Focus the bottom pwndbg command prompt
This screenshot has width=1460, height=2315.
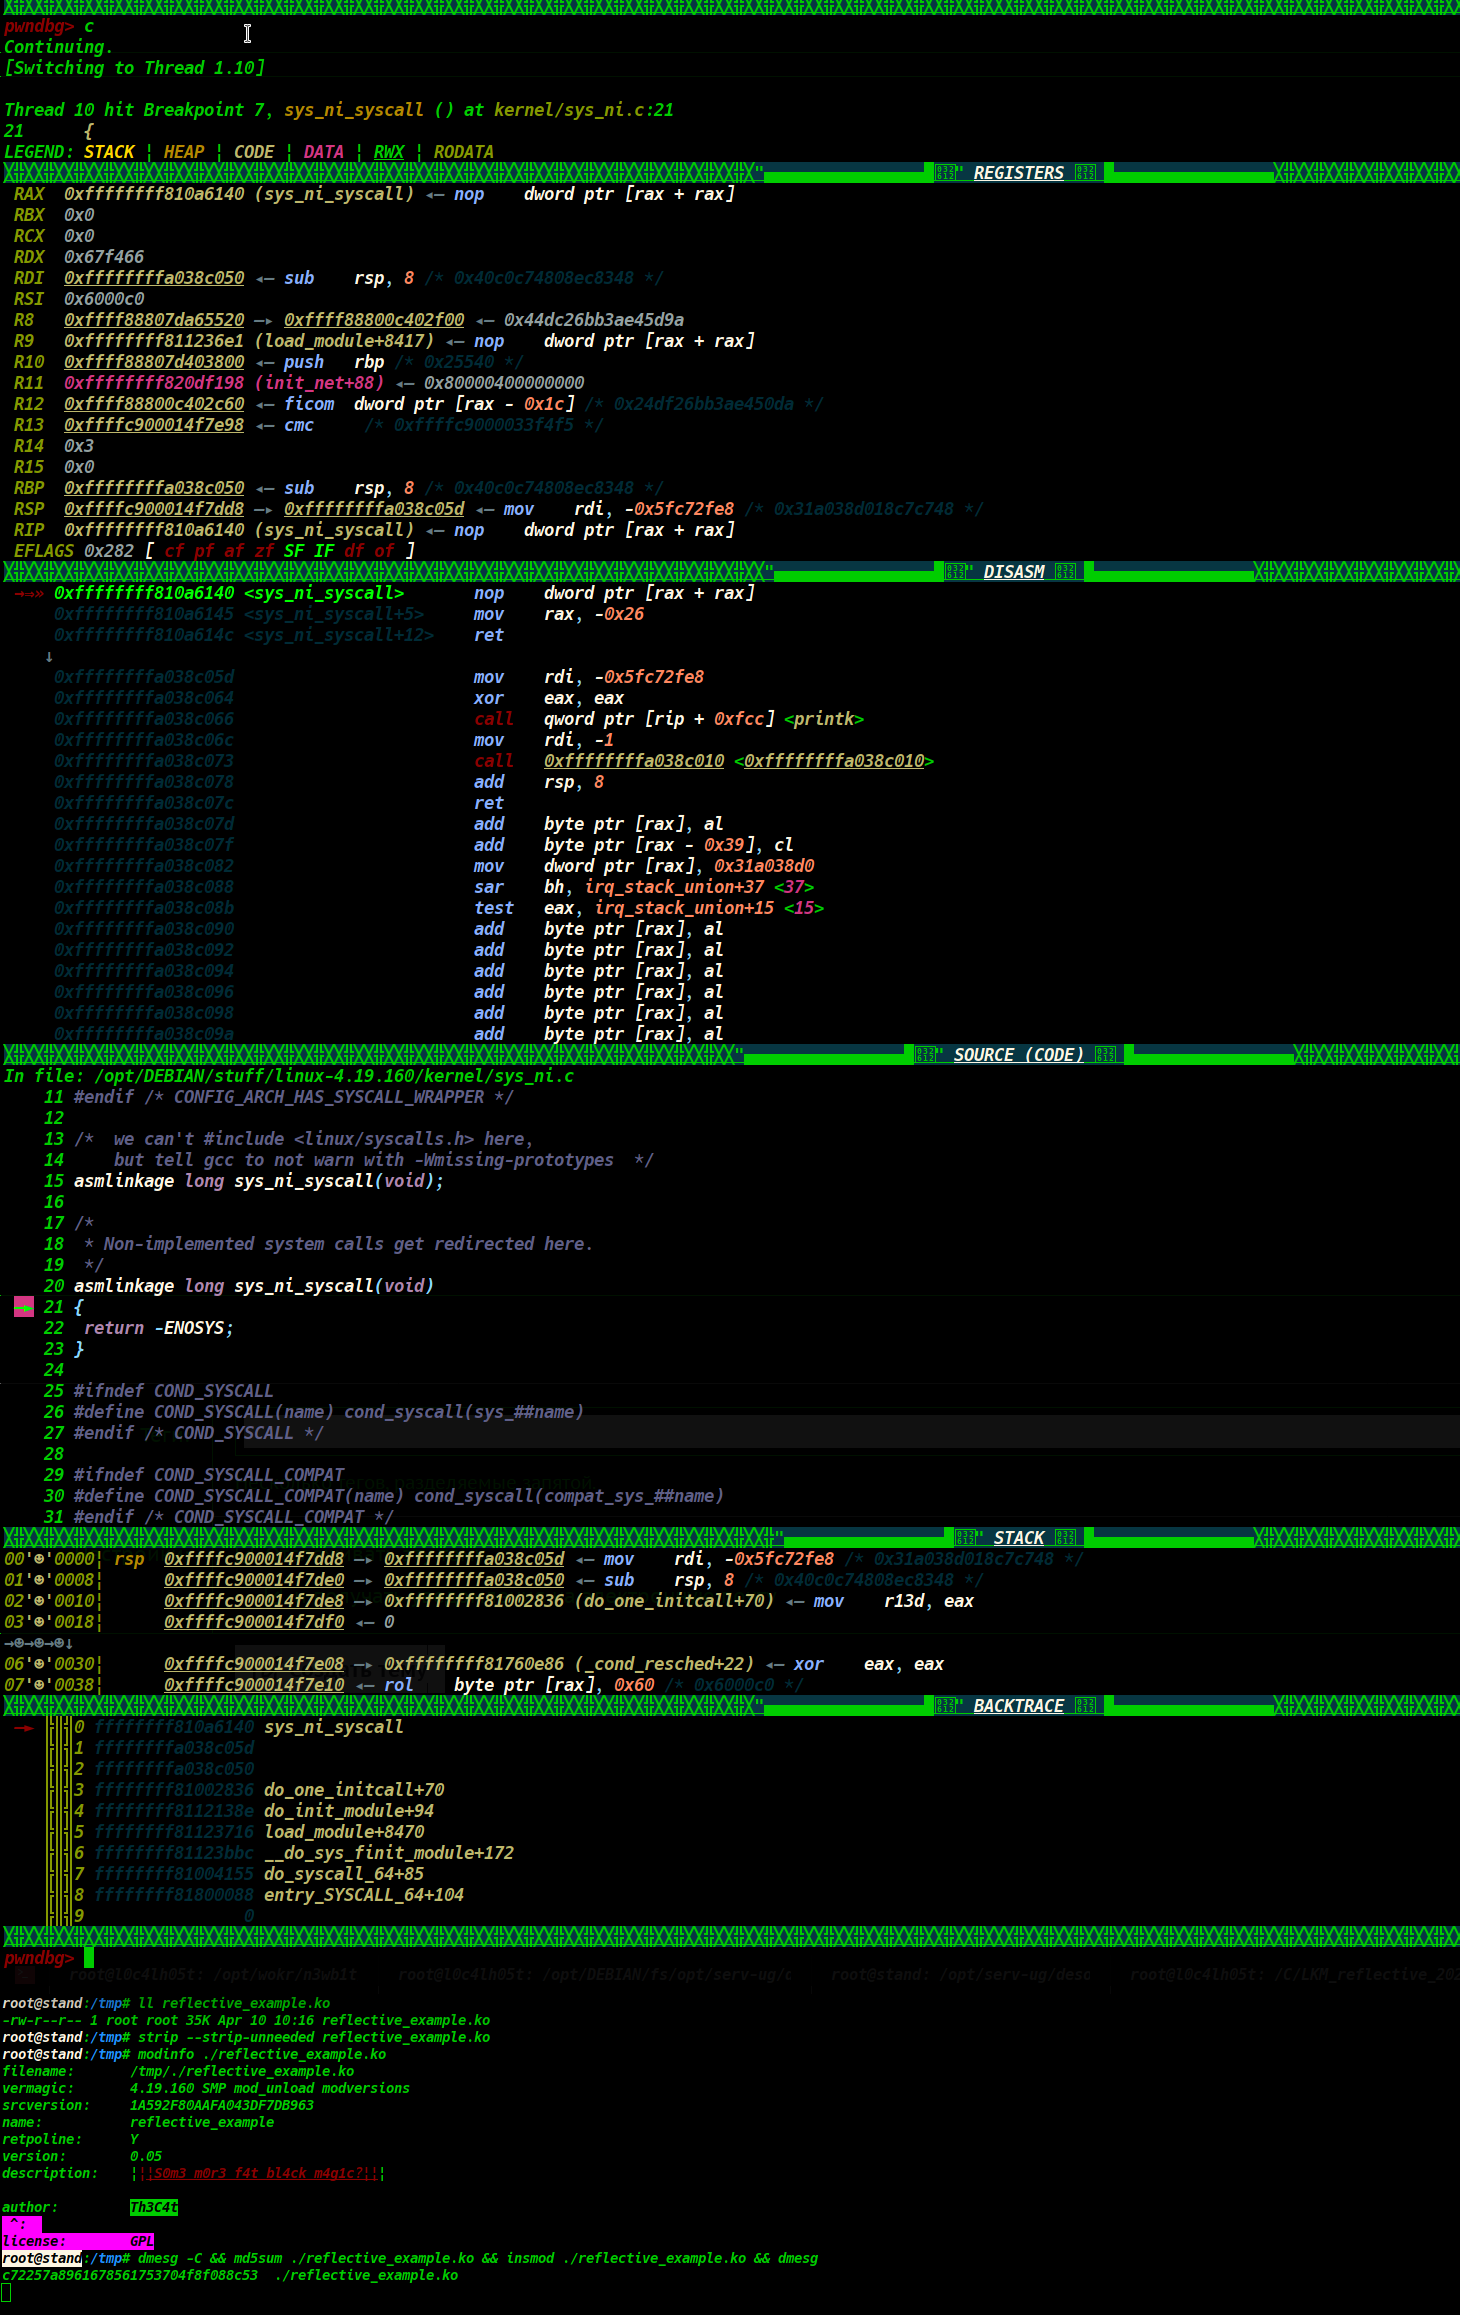[48, 1958]
